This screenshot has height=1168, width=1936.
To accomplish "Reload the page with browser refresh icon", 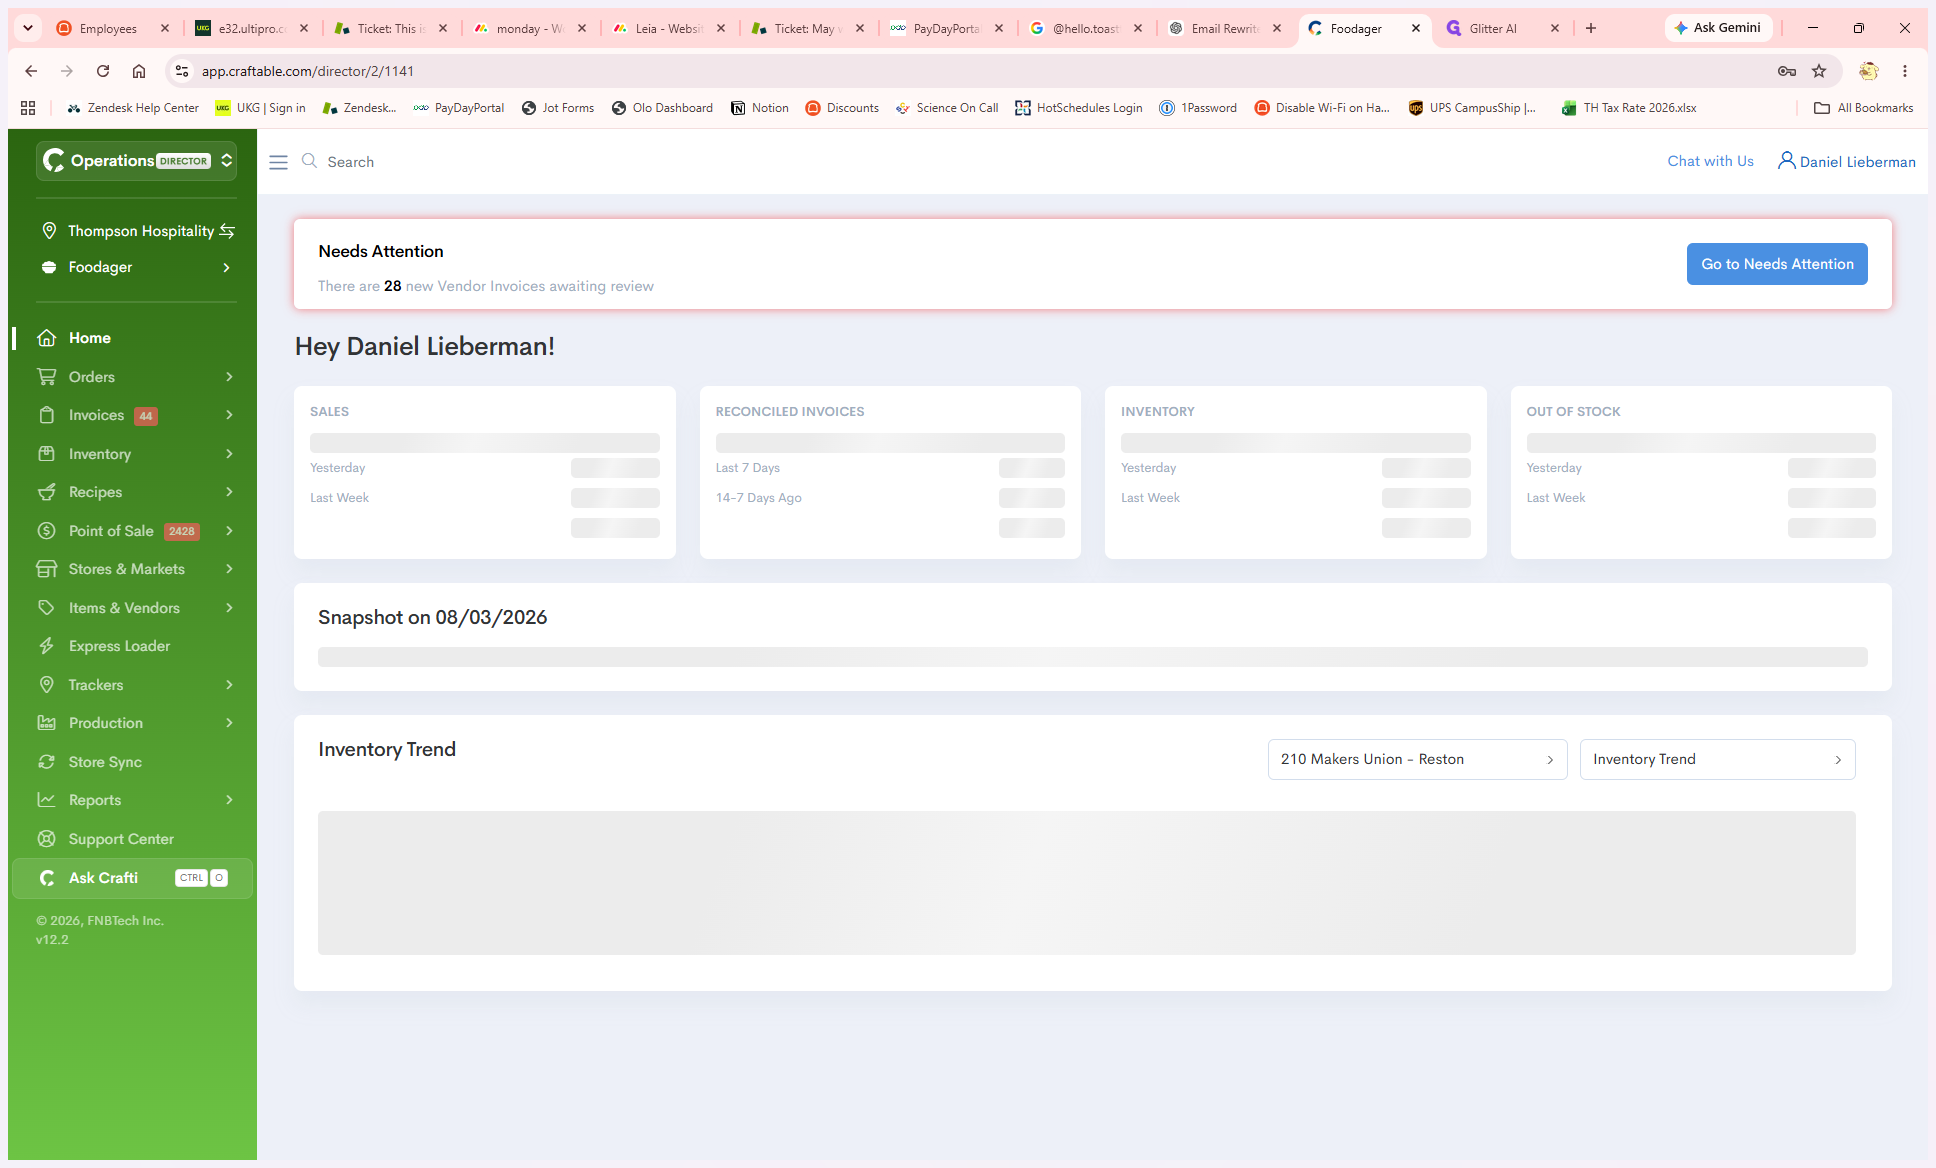I will pos(102,71).
